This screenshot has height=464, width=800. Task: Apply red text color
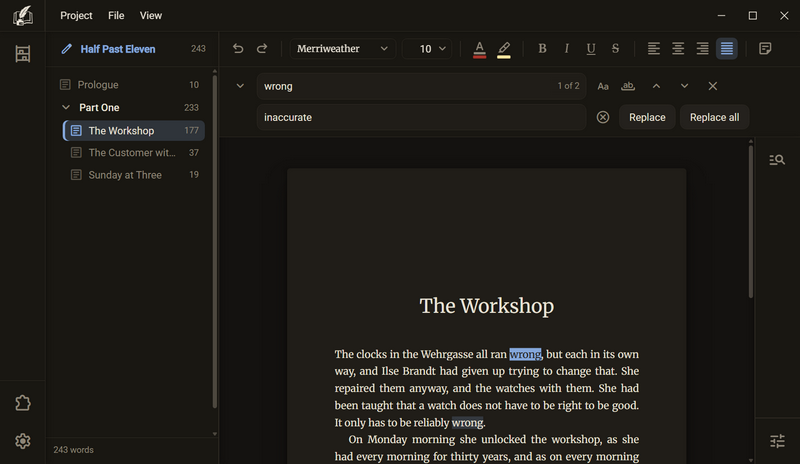479,49
